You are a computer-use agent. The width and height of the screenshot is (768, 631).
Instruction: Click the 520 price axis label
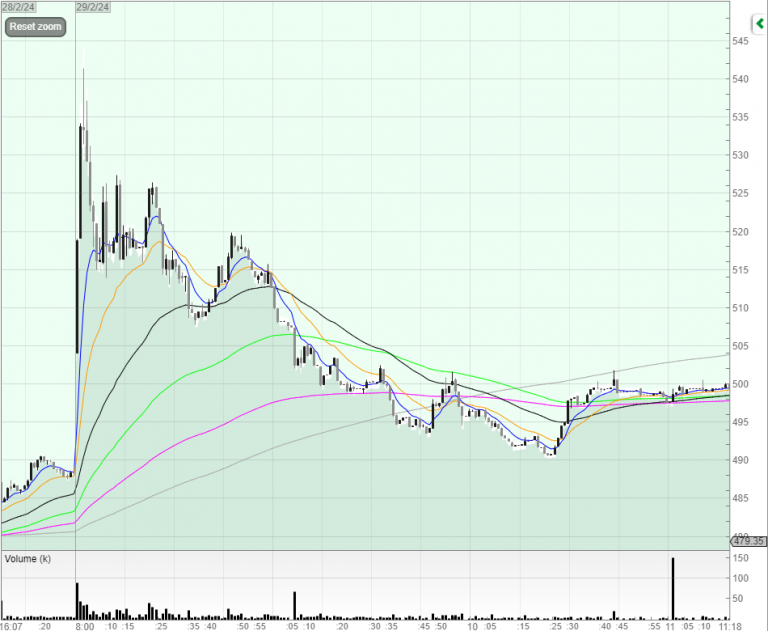click(741, 232)
